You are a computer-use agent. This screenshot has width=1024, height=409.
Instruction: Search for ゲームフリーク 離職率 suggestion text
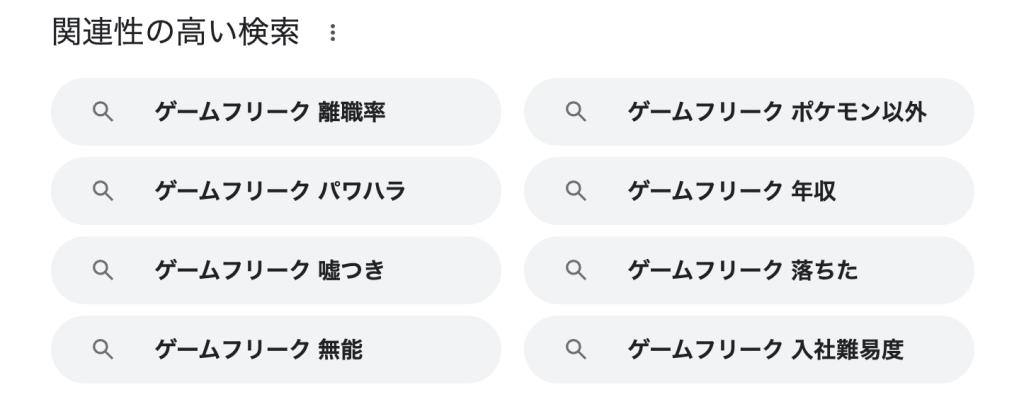click(x=270, y=112)
